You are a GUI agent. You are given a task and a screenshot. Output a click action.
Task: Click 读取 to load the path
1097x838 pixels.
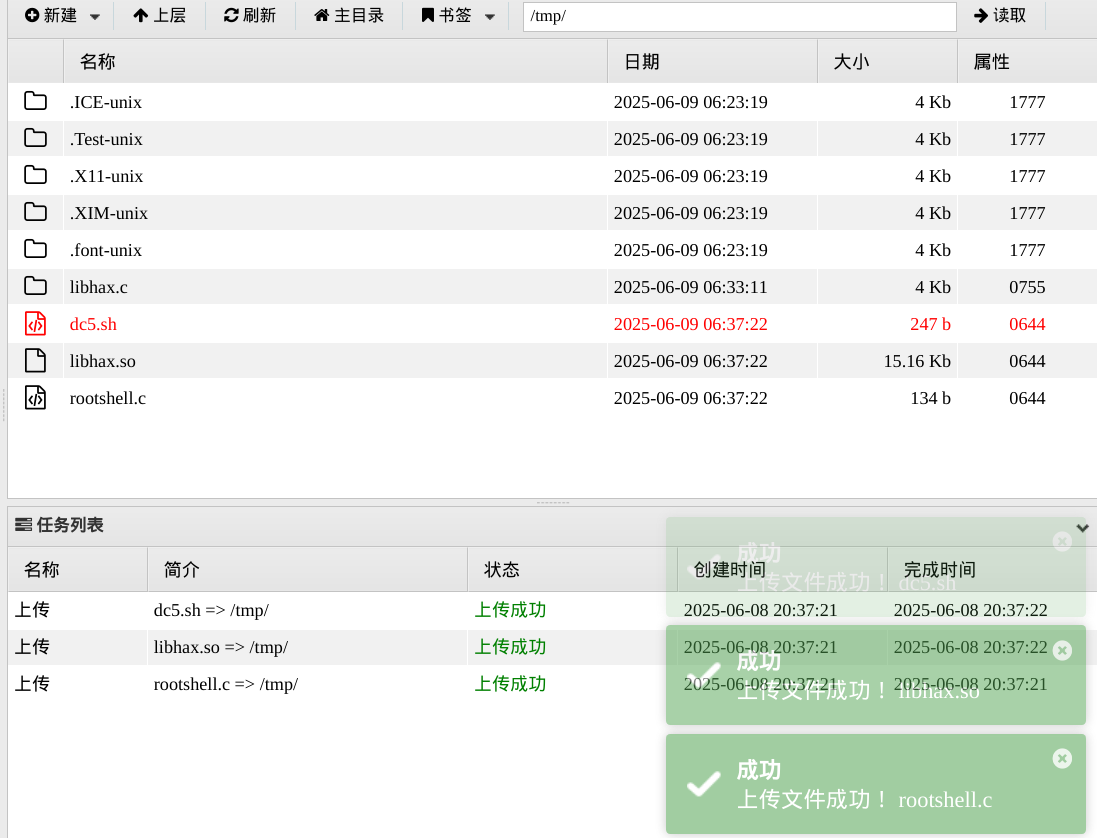[x=1000, y=15]
